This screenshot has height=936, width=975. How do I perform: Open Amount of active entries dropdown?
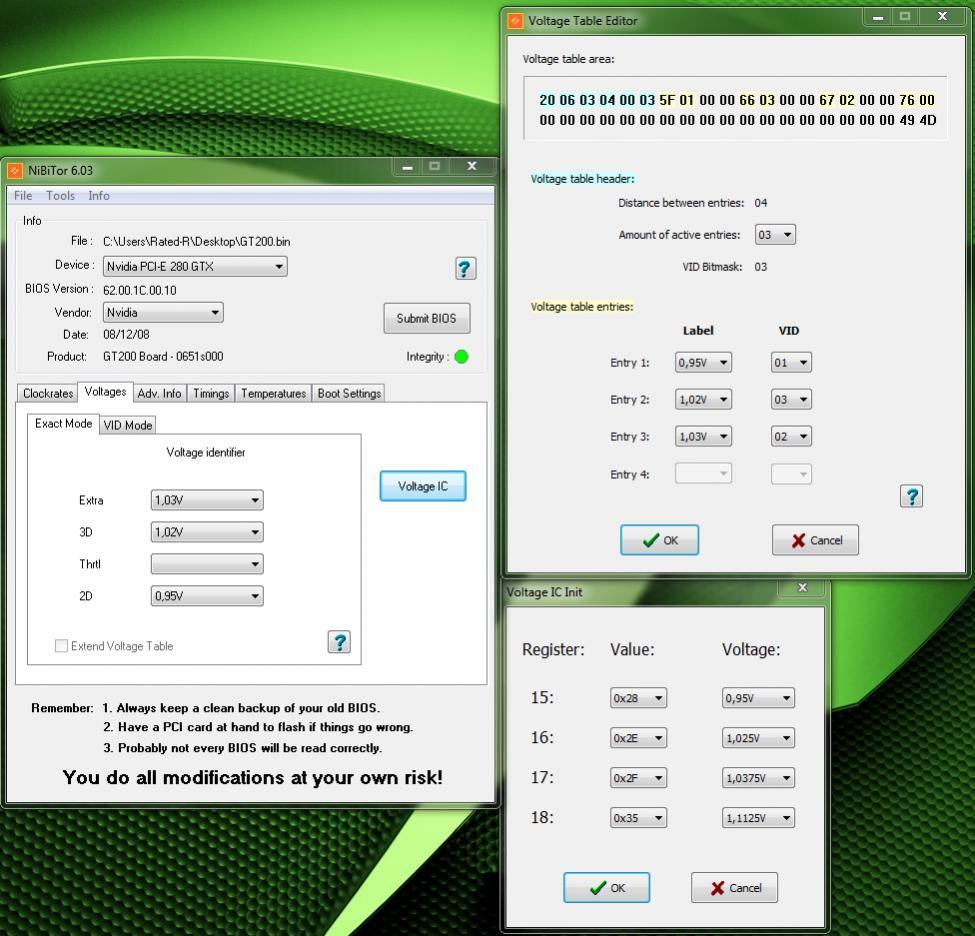pyautogui.click(x=775, y=234)
